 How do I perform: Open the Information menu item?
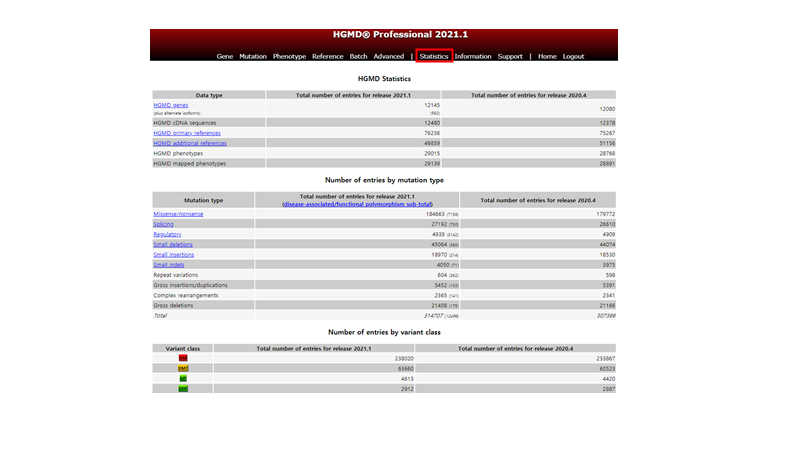[x=473, y=56]
